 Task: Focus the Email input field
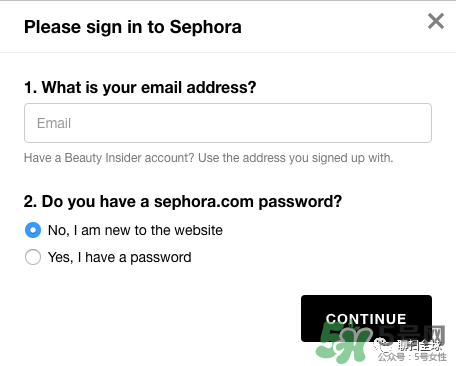(x=228, y=123)
